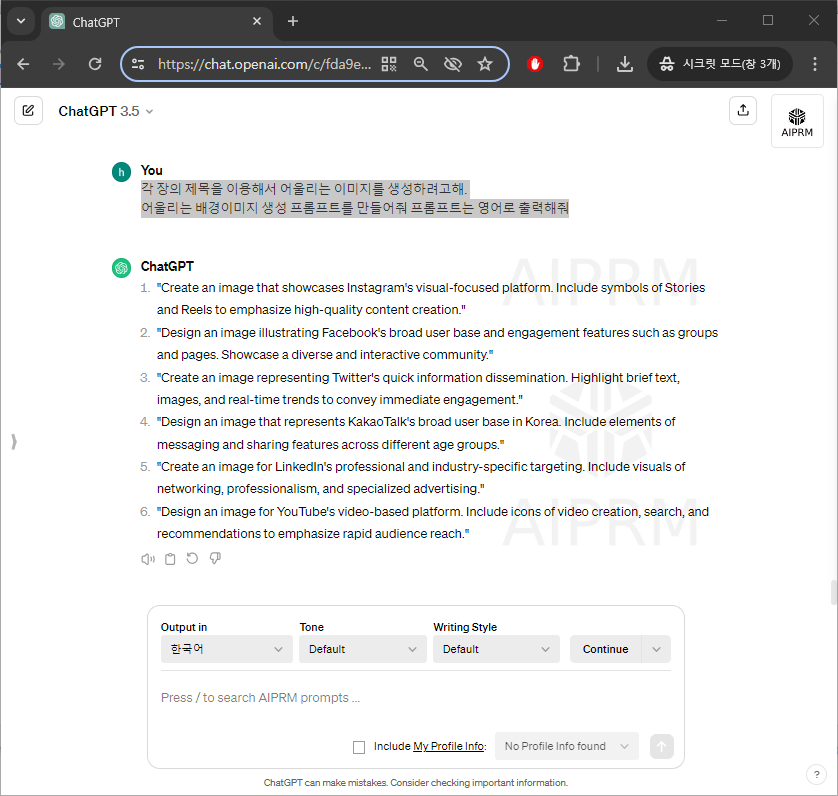
Task: Regenerate the ChatGPT response
Action: click(x=192, y=559)
